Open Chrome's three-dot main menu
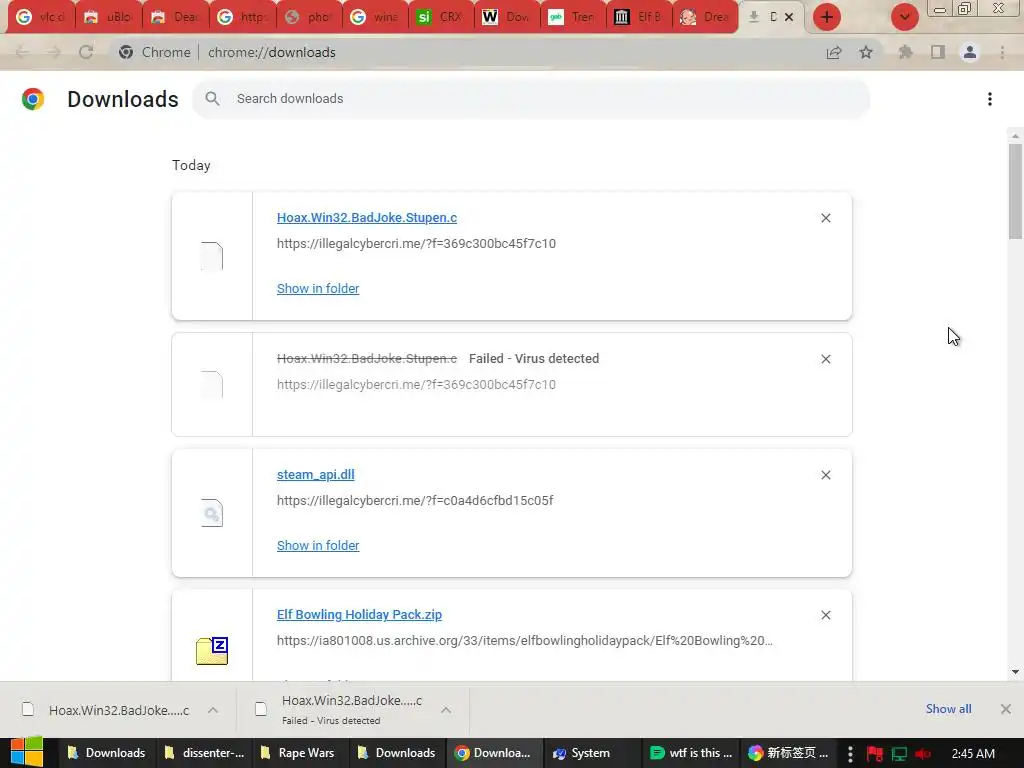Screen dimensions: 1024x768 [x=1002, y=52]
